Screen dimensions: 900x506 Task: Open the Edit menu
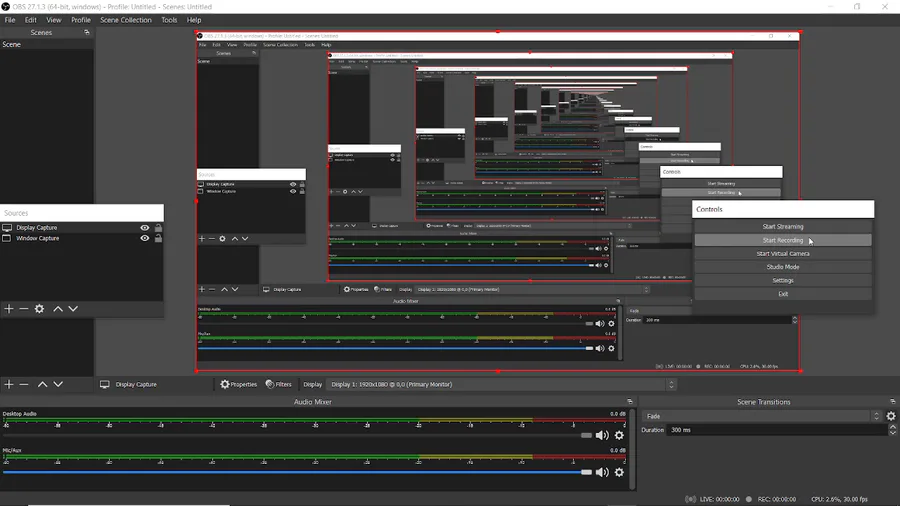coord(30,20)
